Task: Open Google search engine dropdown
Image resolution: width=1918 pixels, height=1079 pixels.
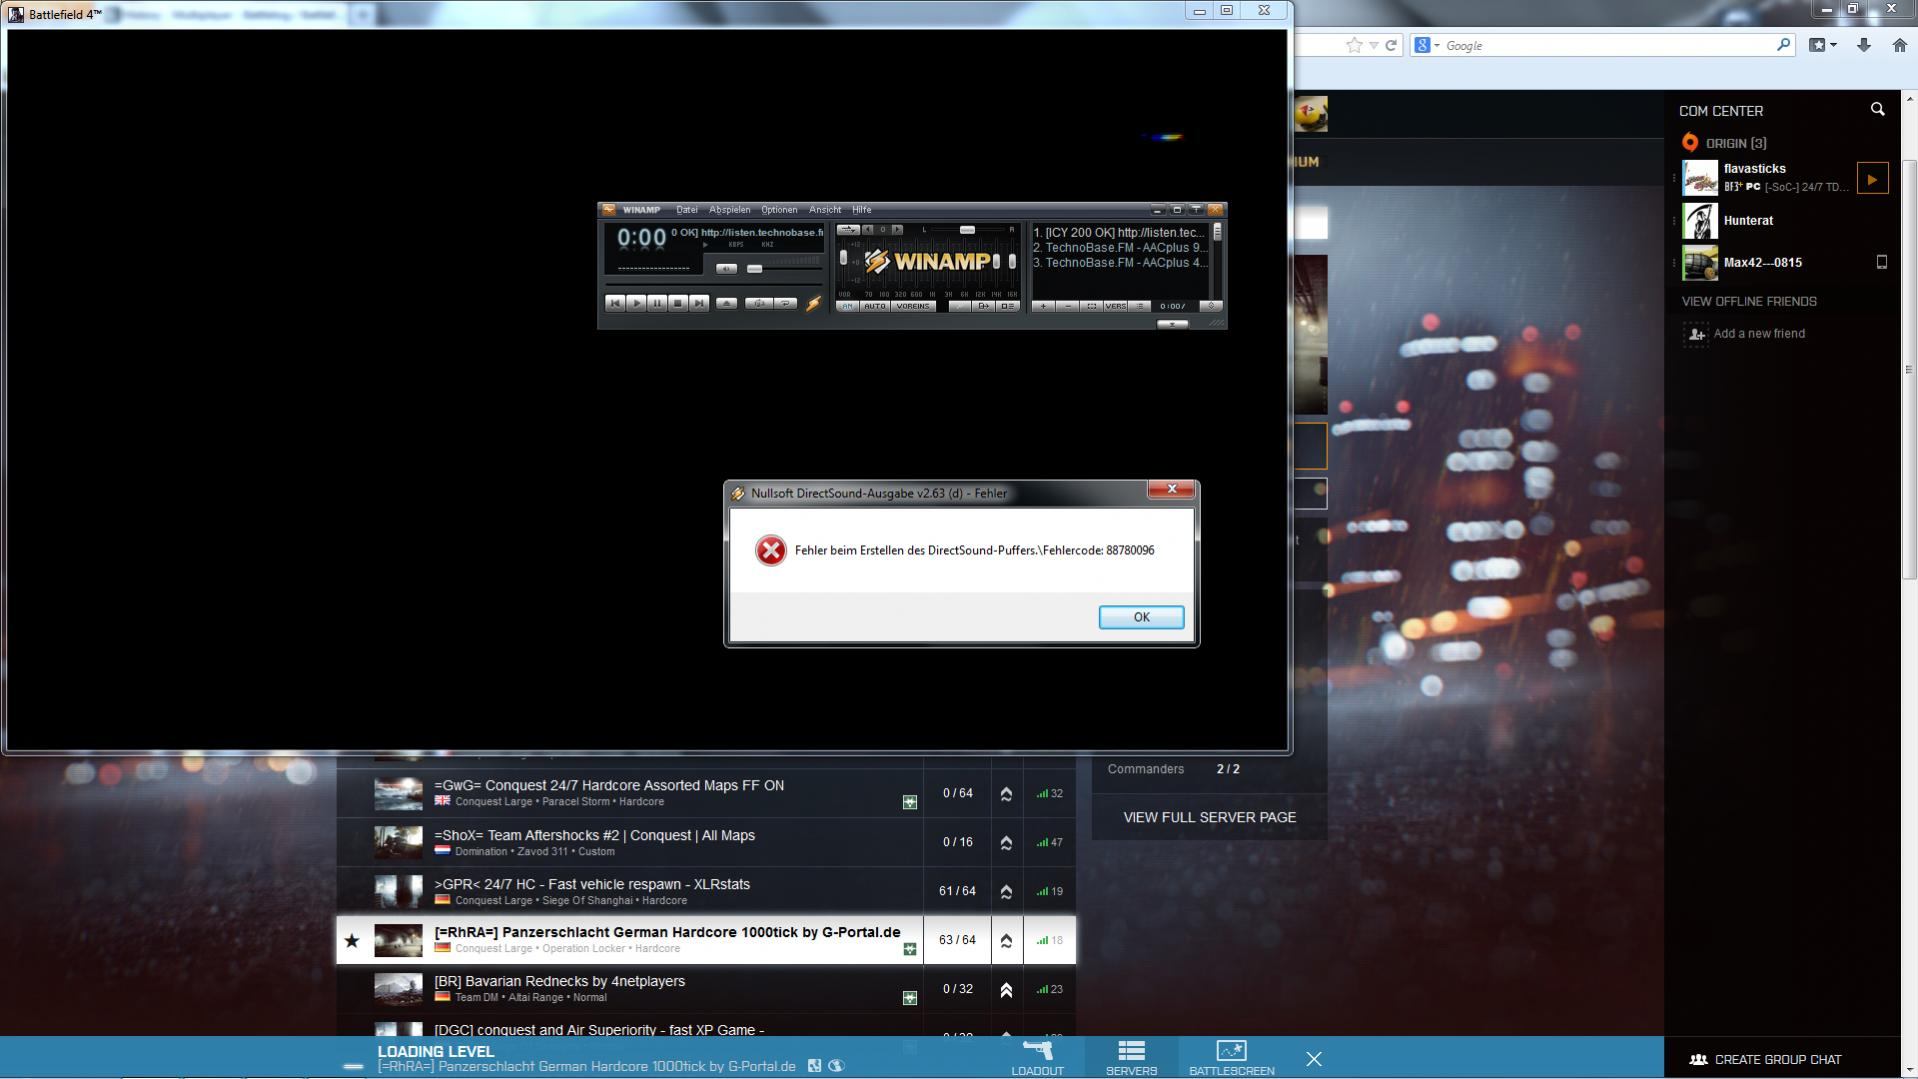Action: tap(1427, 45)
